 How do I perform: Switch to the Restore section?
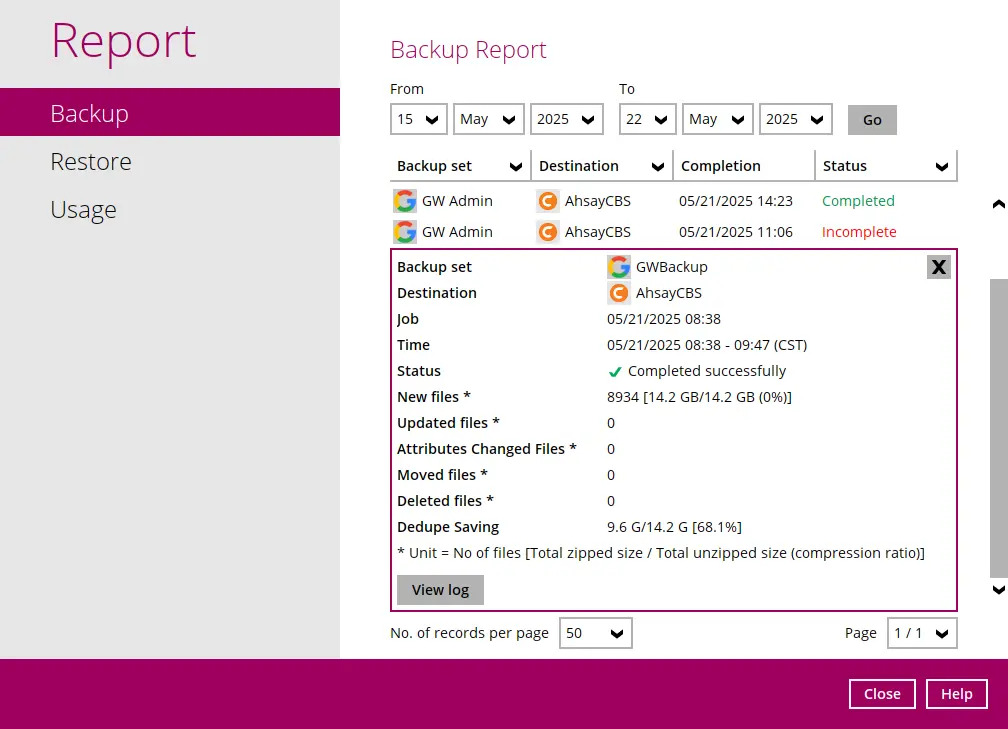tap(91, 161)
